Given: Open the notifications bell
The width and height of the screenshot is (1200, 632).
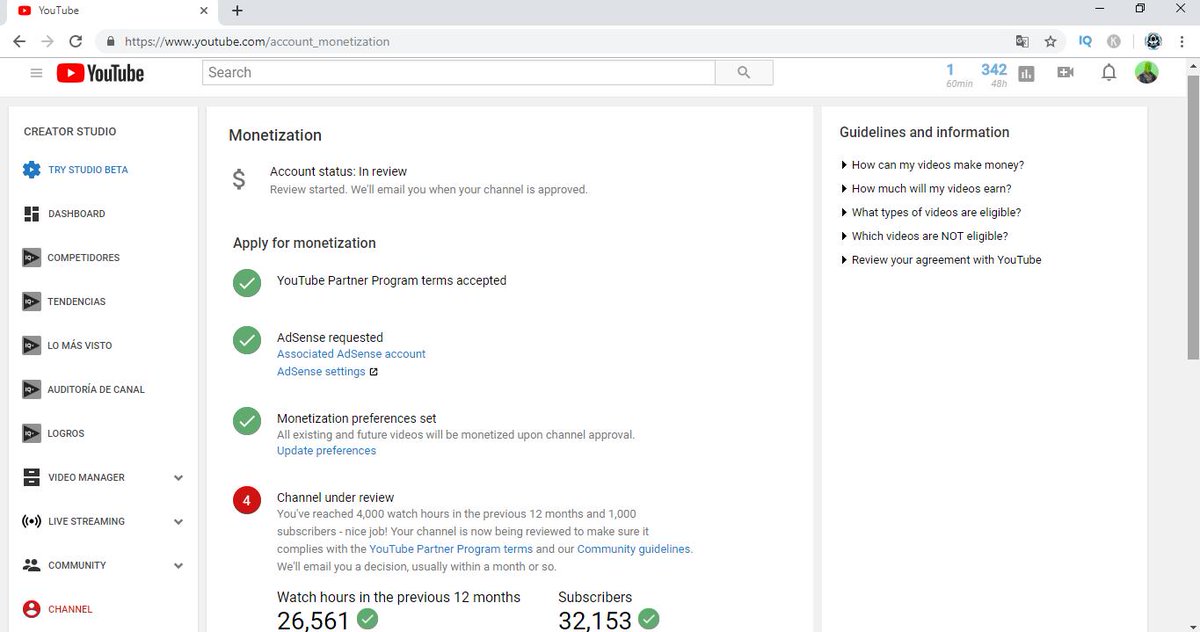Looking at the screenshot, I should click(x=1108, y=73).
